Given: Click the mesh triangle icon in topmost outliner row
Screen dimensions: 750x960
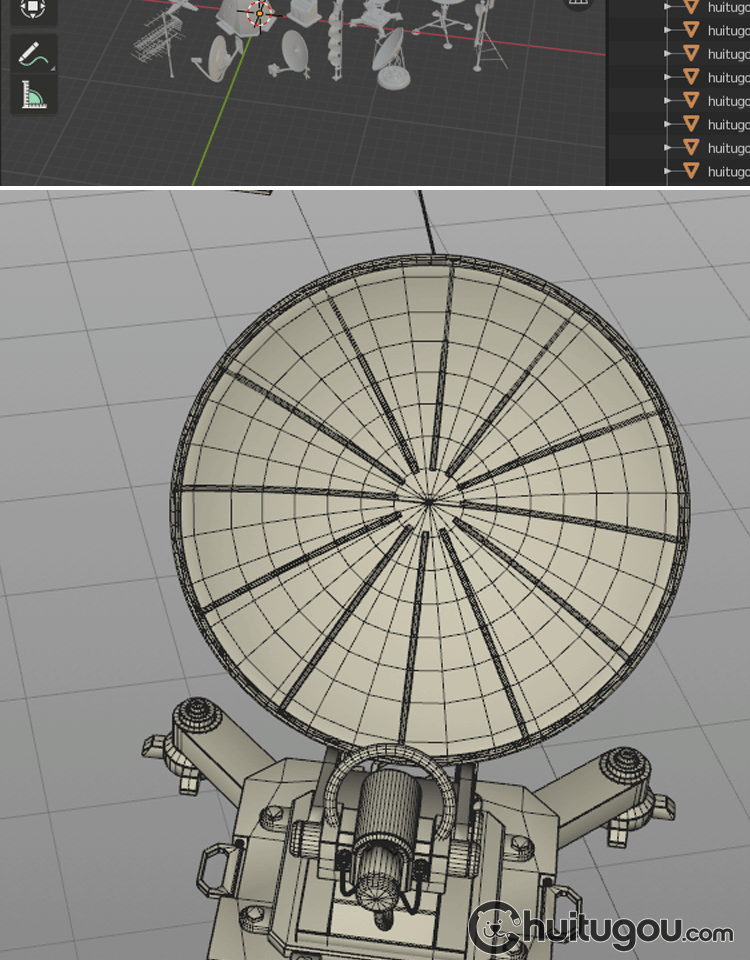Looking at the screenshot, I should 690,7.
